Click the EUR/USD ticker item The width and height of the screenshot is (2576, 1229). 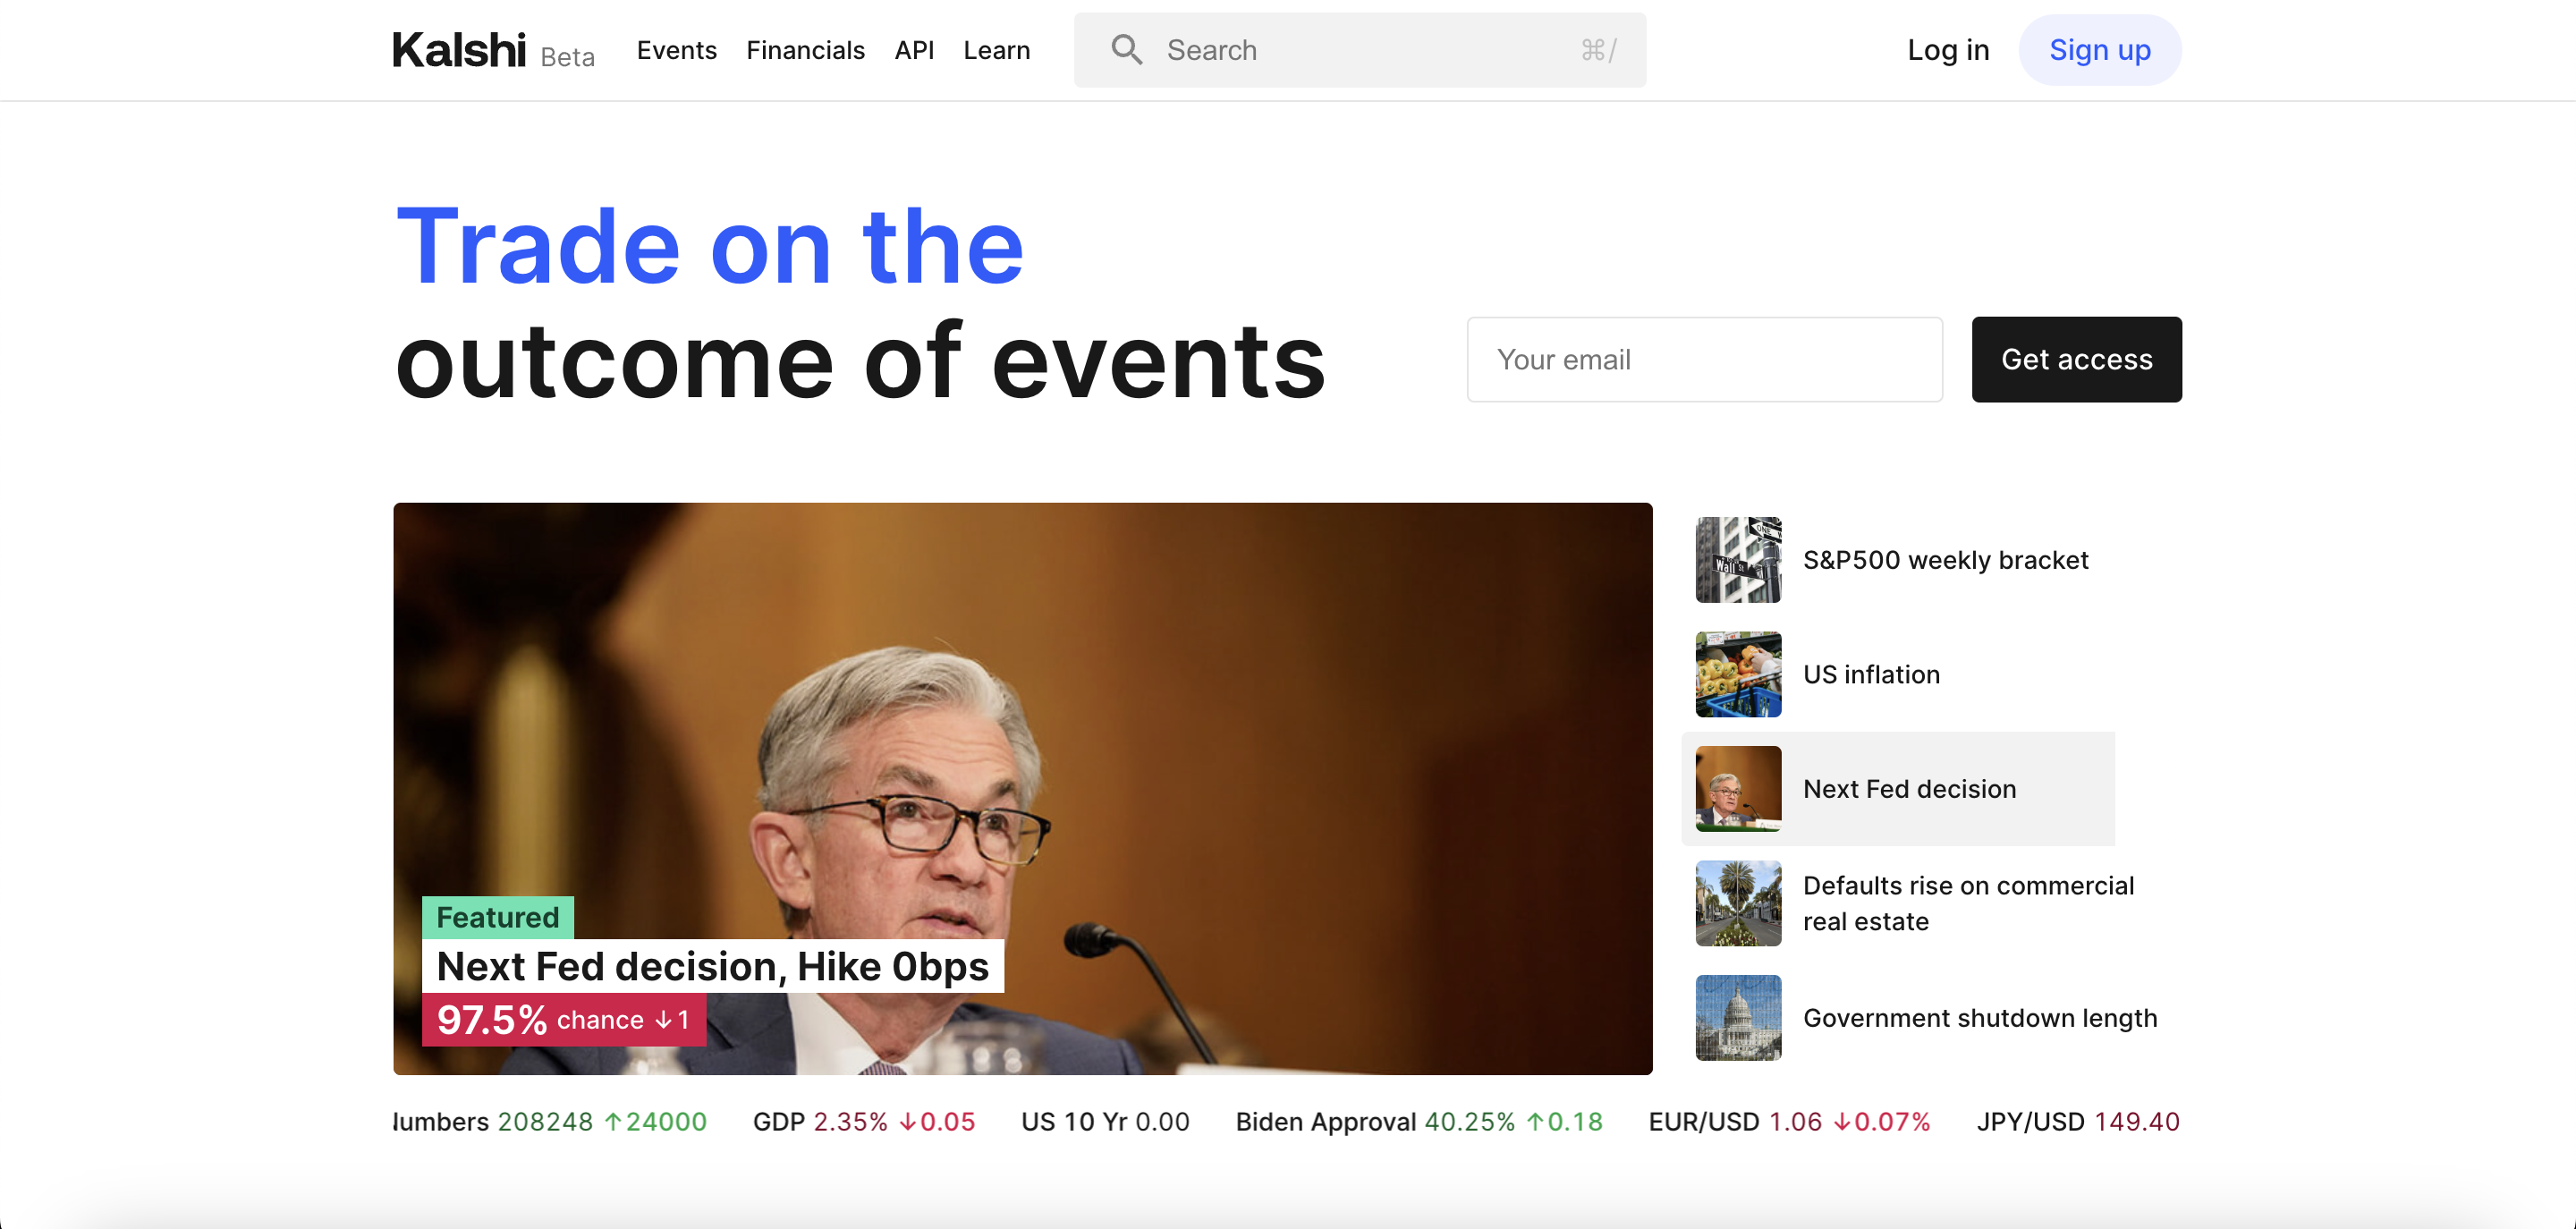pyautogui.click(x=1788, y=1122)
